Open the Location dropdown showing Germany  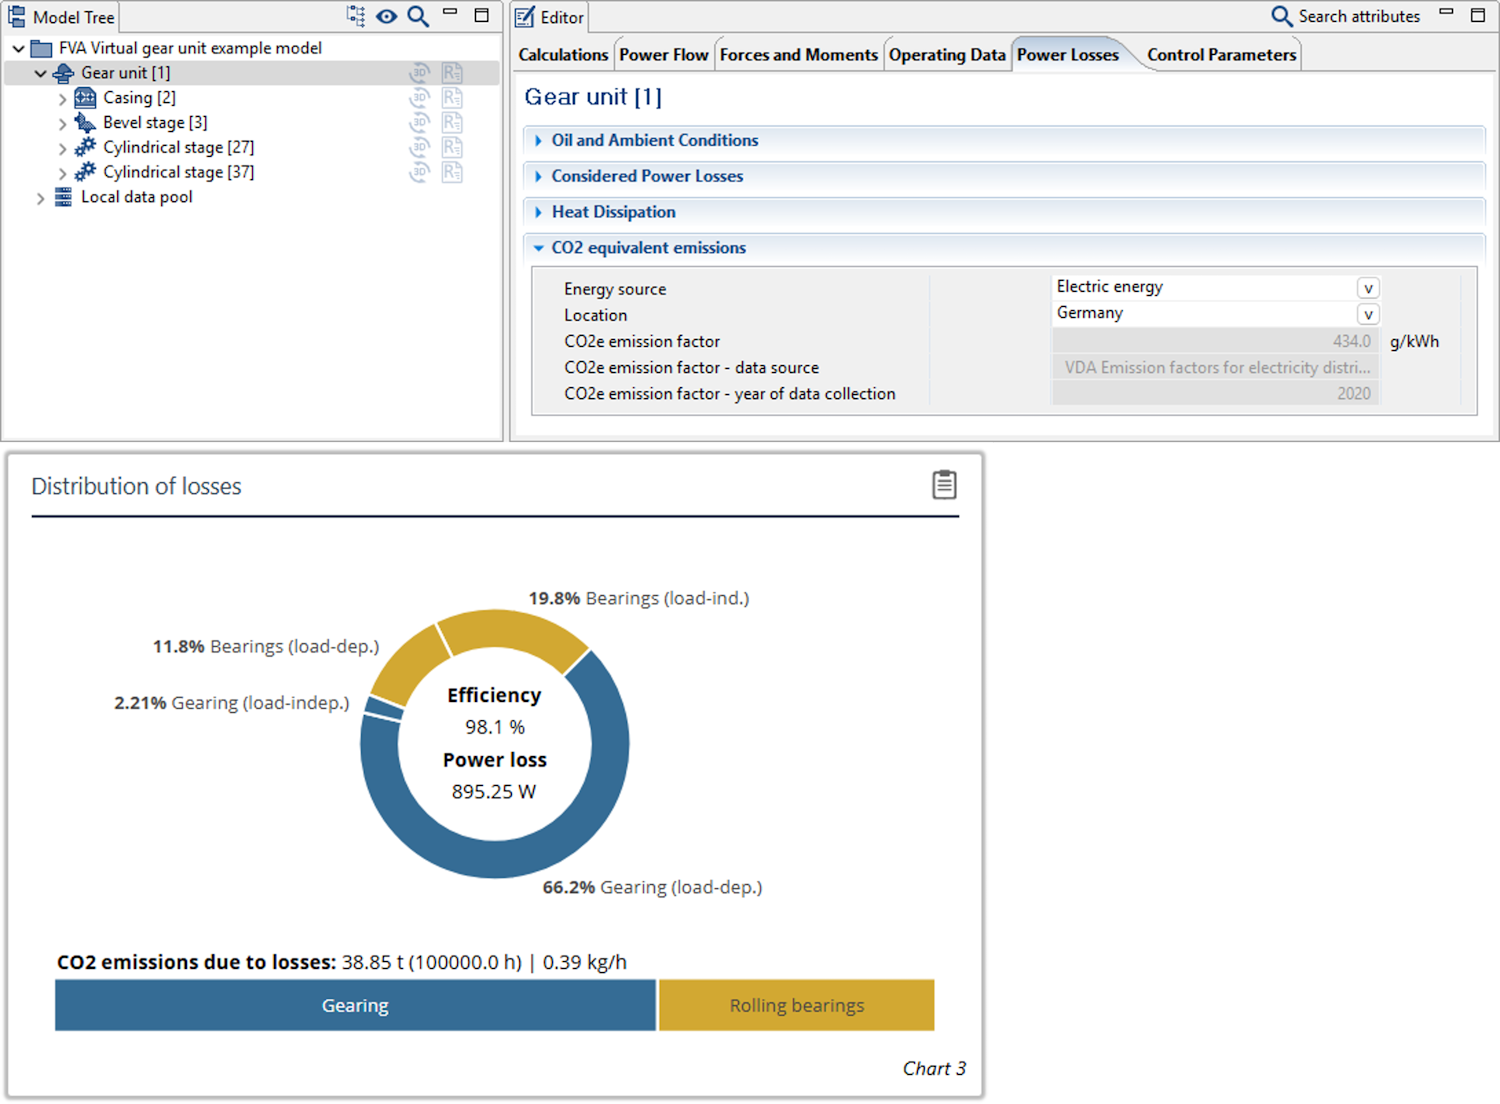pos(1367,314)
